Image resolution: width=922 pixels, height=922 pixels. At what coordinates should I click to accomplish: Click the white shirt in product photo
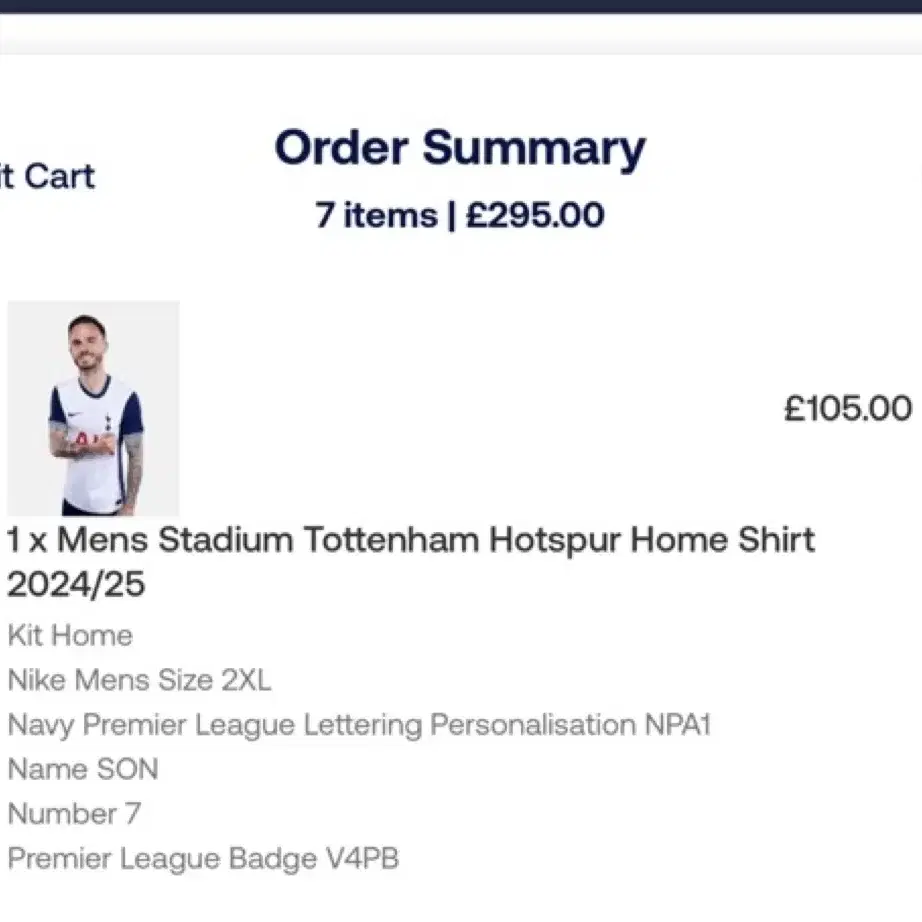tap(96, 444)
